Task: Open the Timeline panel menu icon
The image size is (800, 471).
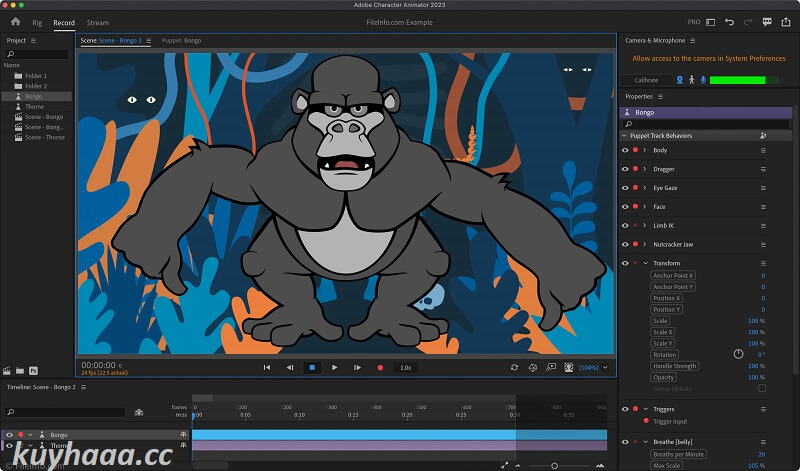Action: [x=84, y=387]
